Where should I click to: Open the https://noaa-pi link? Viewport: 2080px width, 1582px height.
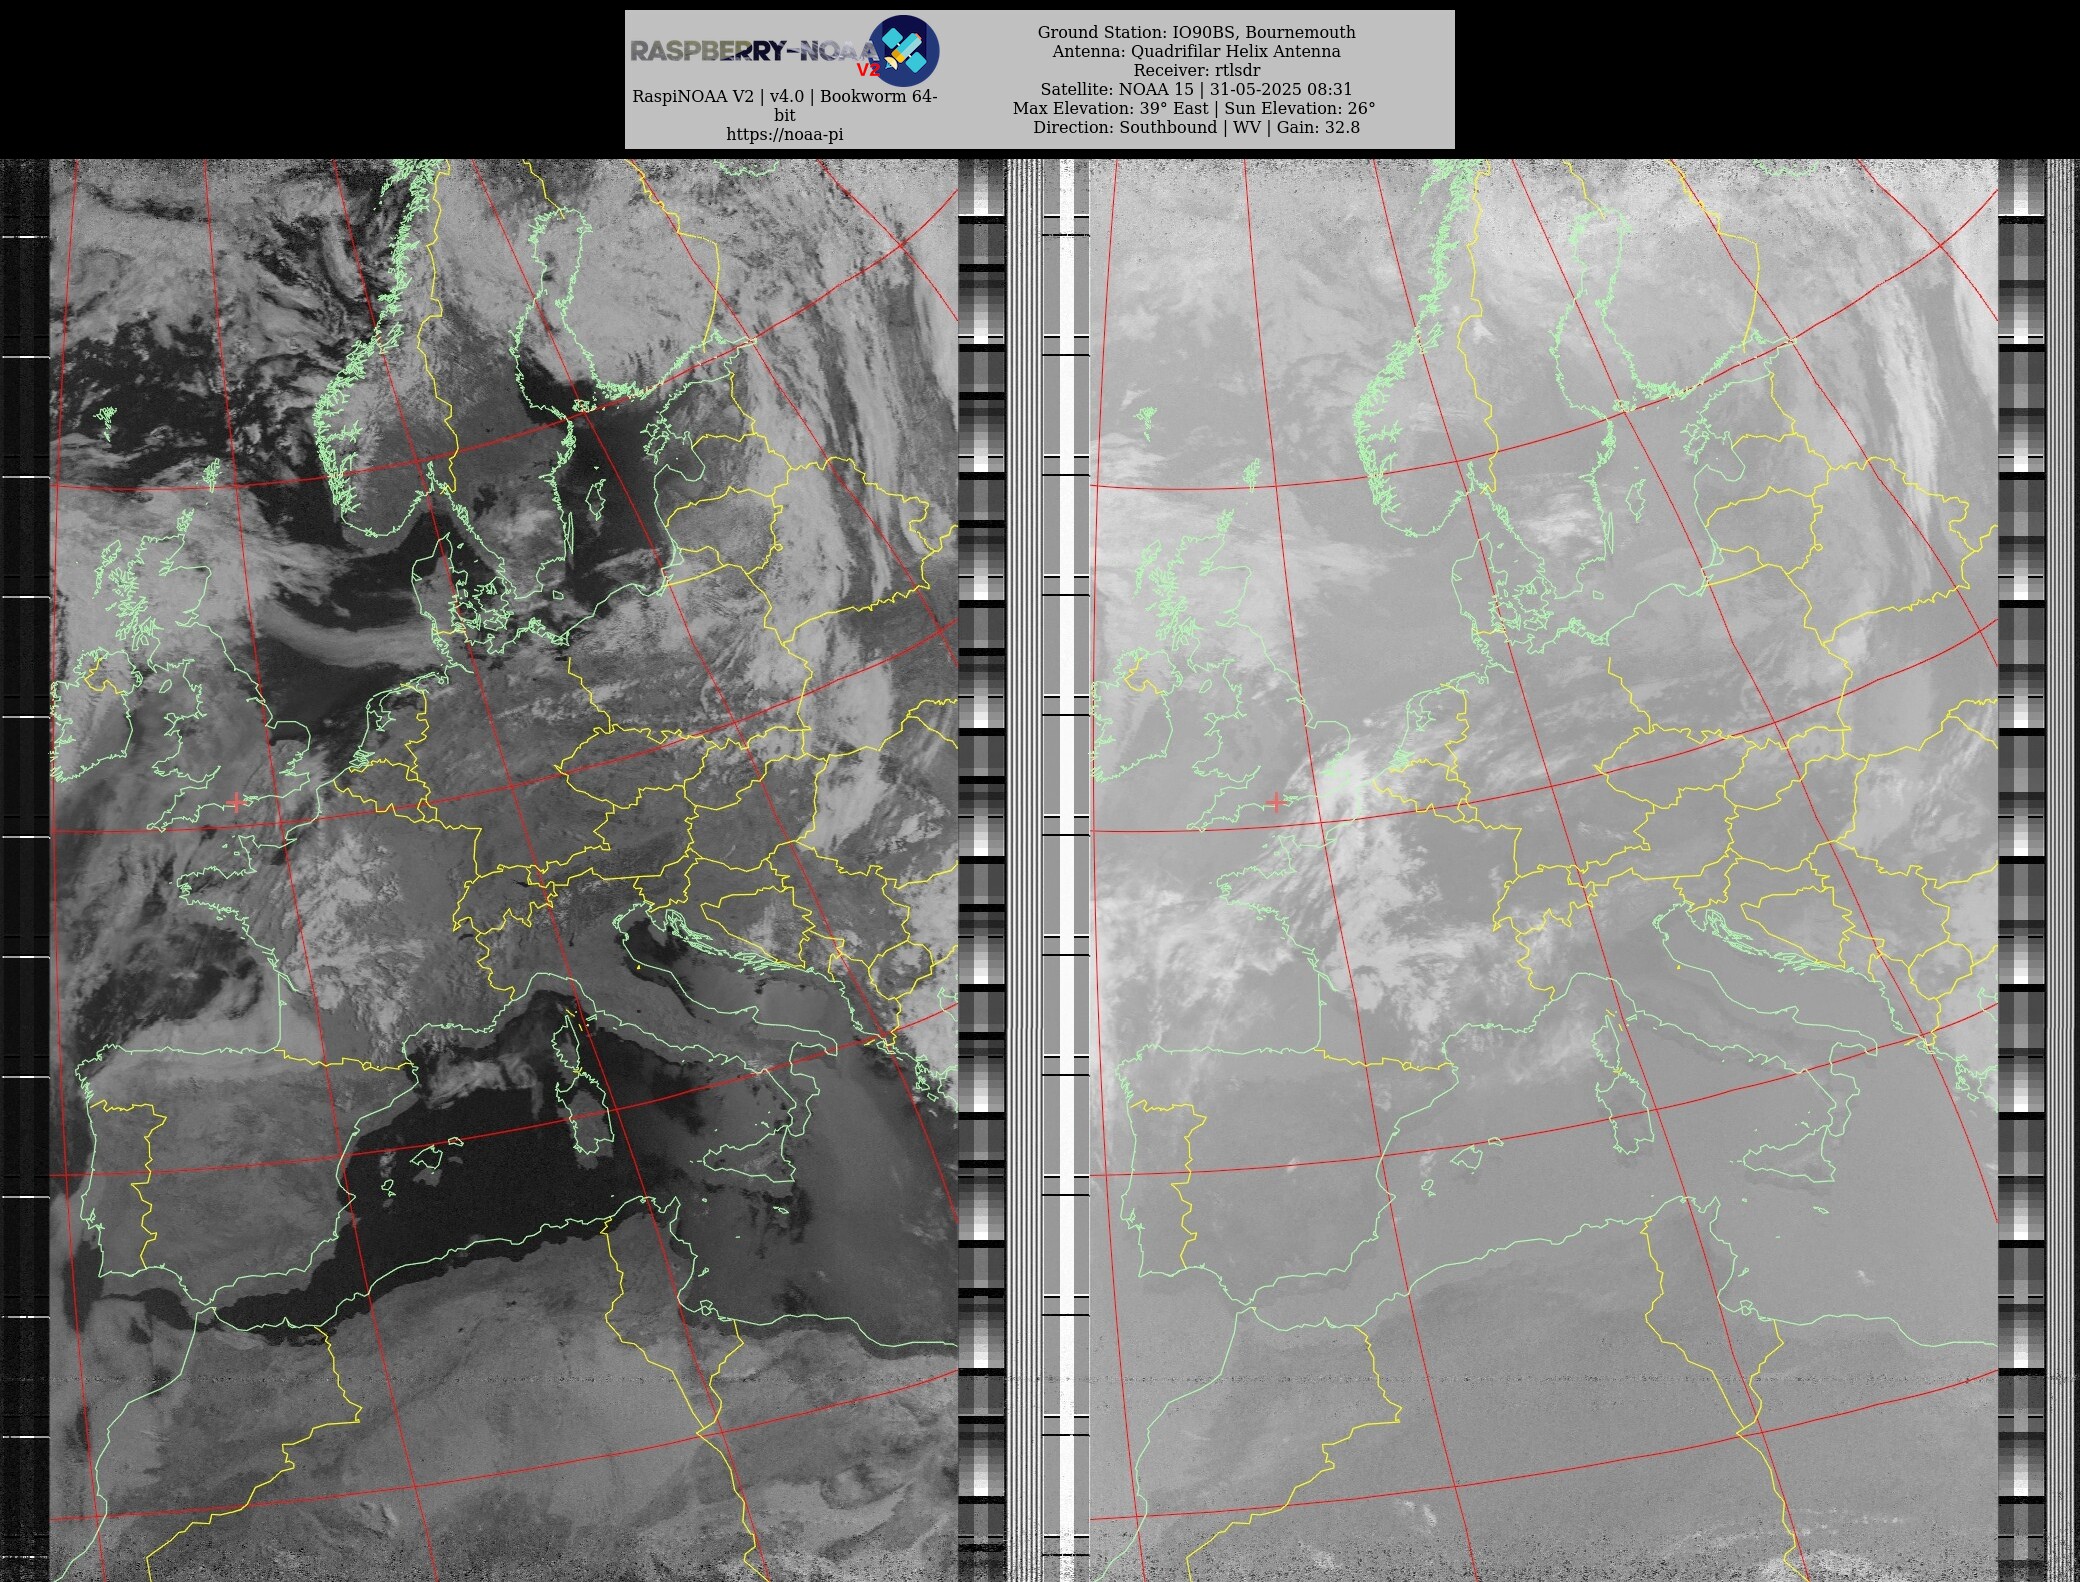[785, 134]
